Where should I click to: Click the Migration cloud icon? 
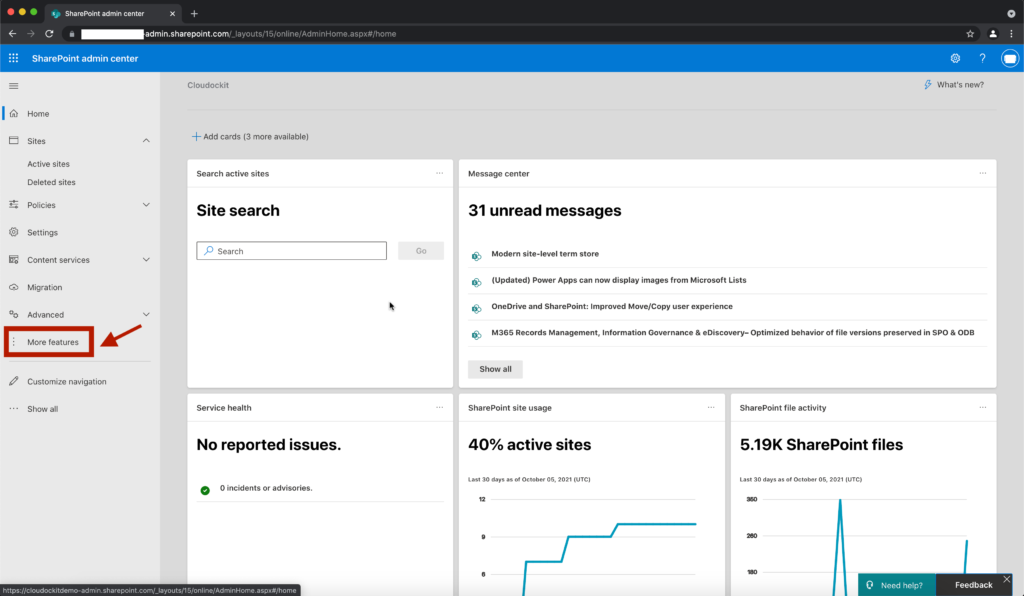14,287
